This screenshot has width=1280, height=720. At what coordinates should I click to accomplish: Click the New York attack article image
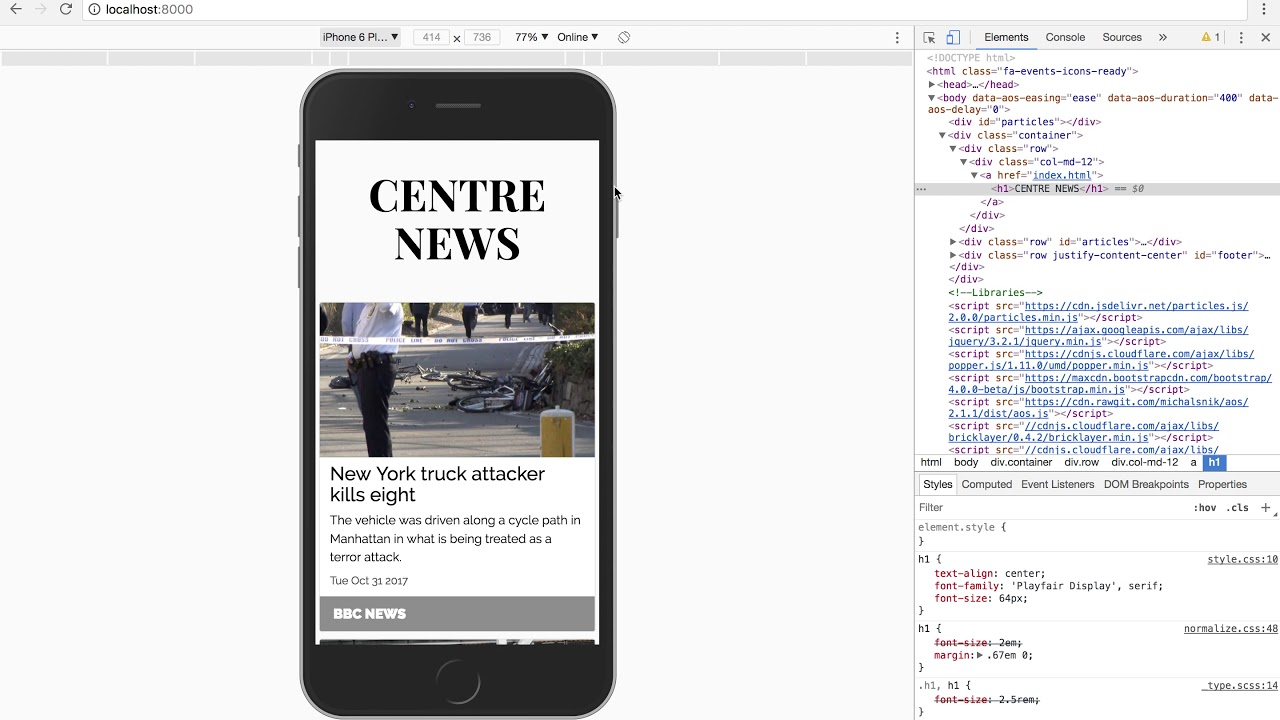tap(457, 380)
